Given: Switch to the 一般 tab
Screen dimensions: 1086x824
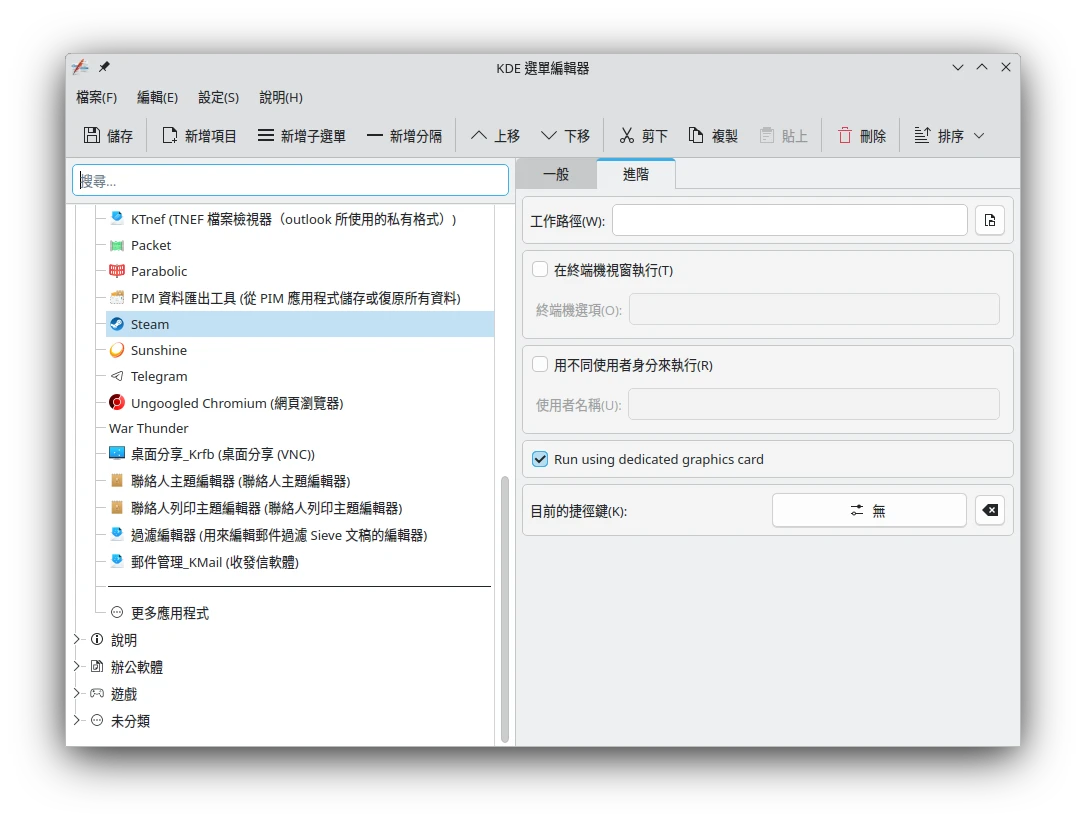Looking at the screenshot, I should [556, 174].
